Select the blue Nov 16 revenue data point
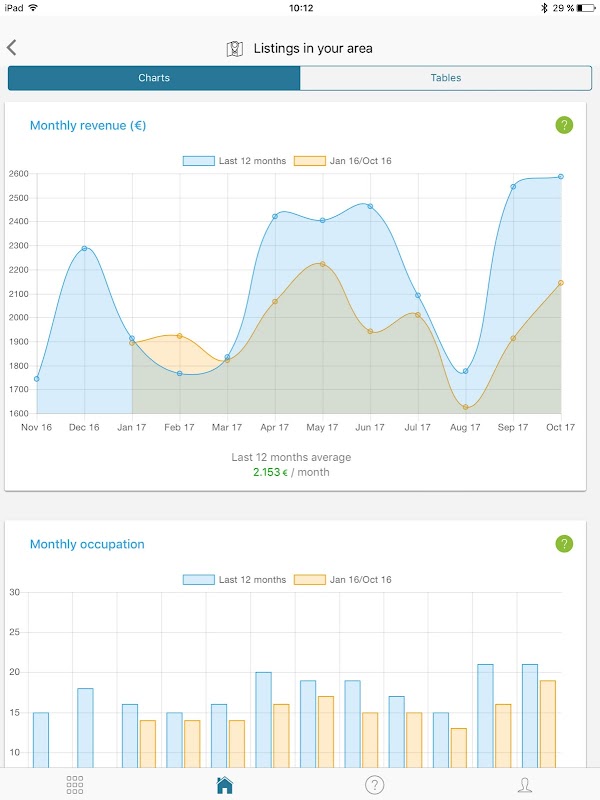The image size is (600, 800). tap(37, 379)
